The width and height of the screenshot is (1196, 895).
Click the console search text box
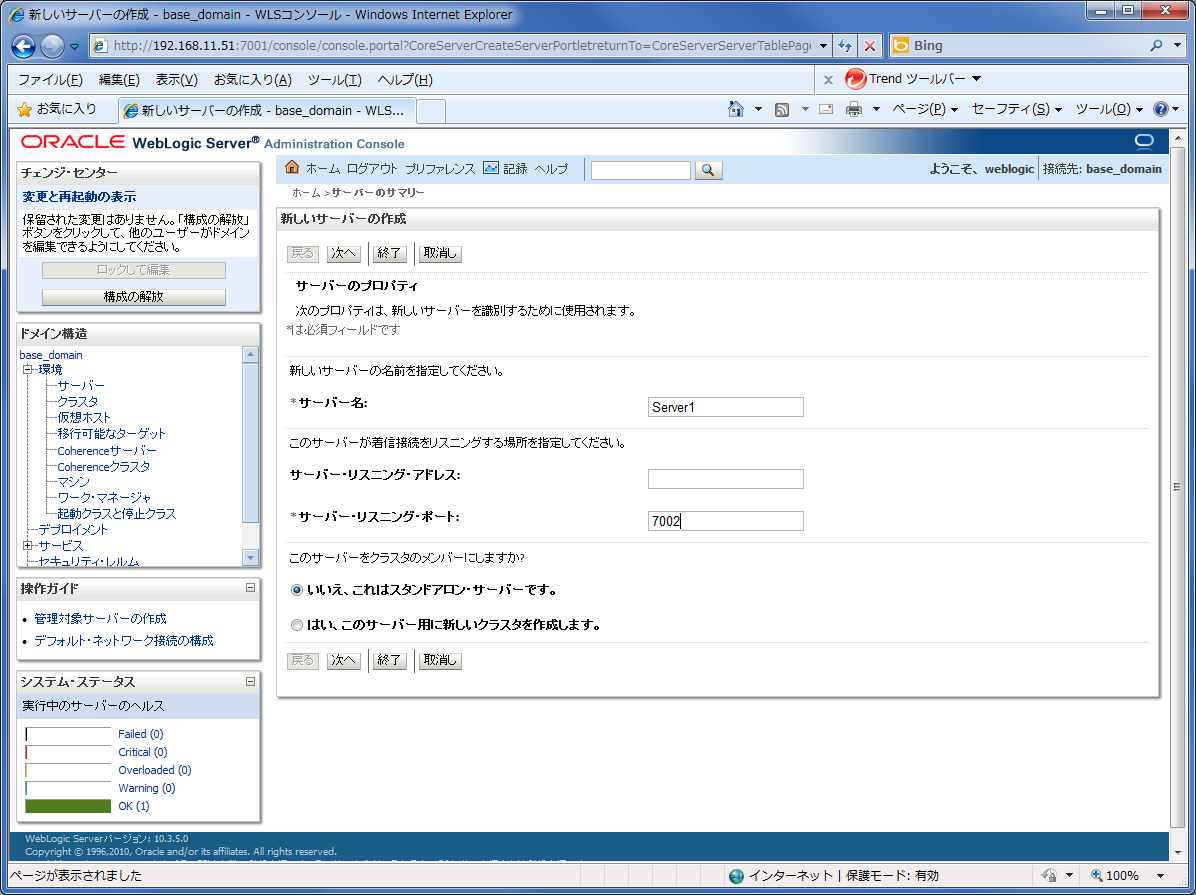click(x=641, y=170)
